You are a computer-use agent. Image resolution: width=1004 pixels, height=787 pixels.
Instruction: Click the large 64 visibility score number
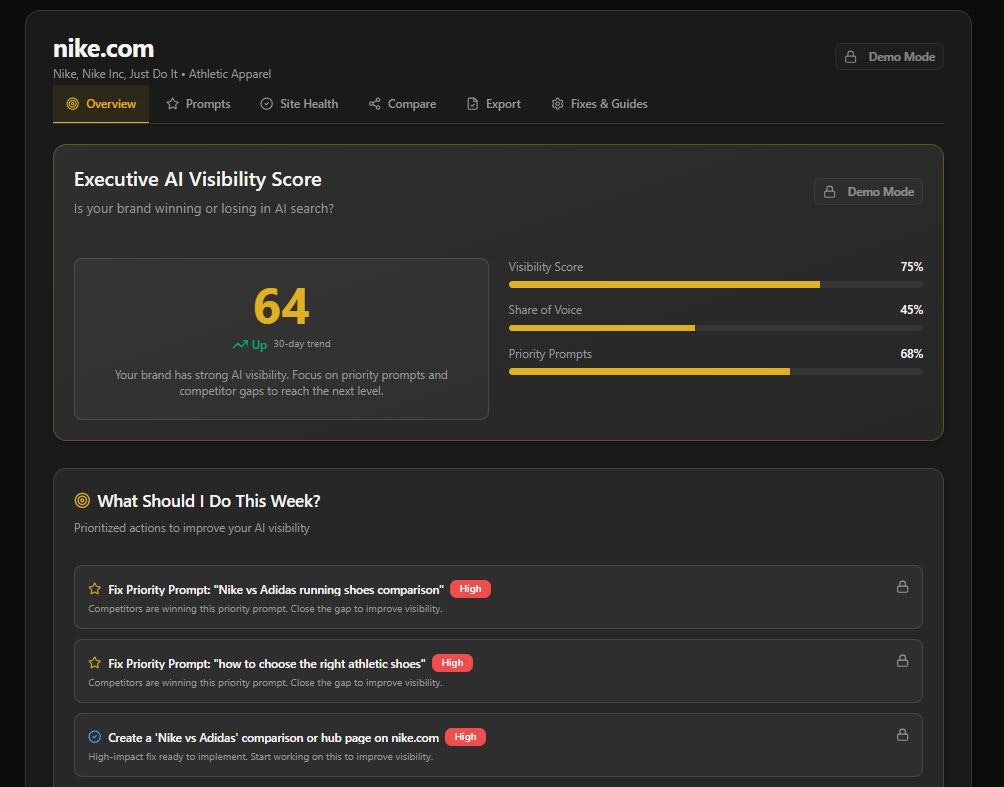pos(281,306)
